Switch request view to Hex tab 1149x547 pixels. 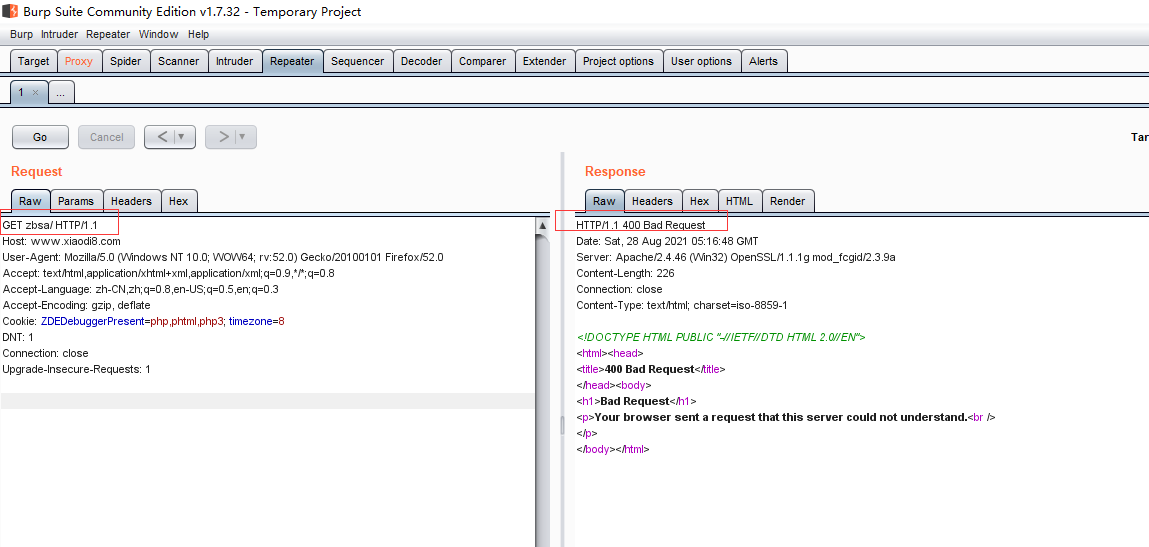click(x=179, y=201)
